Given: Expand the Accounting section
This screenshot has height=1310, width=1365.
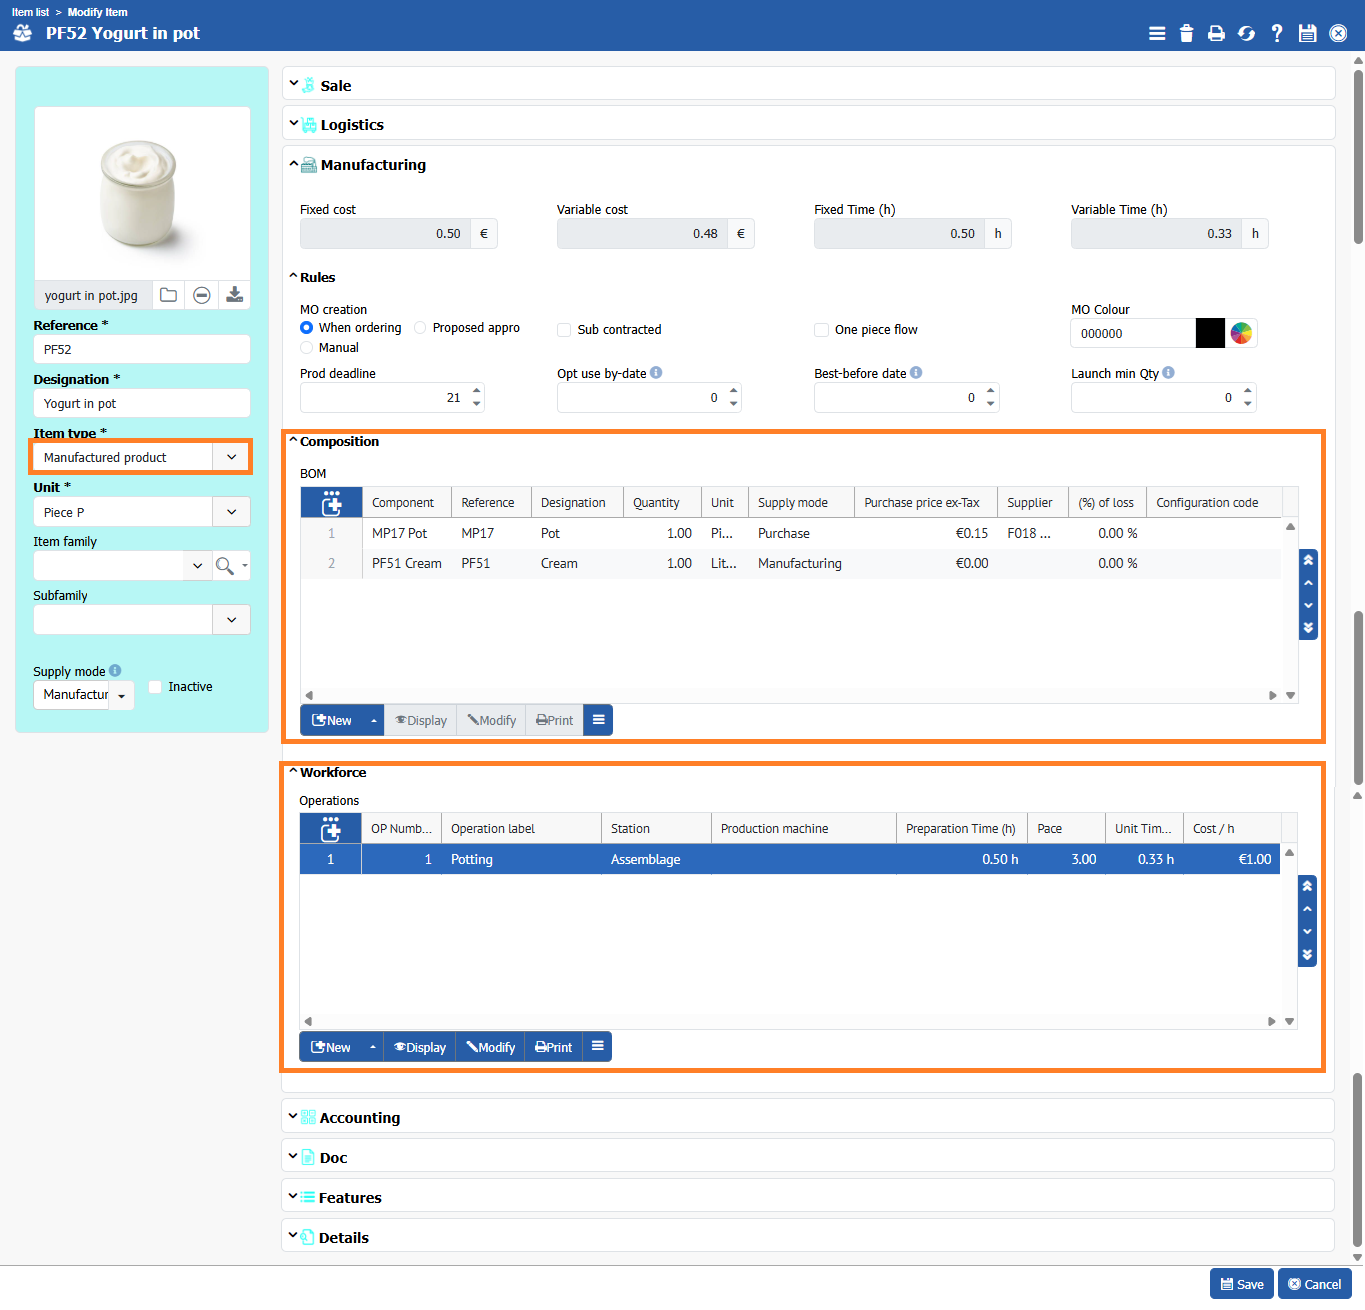Looking at the screenshot, I should (359, 1118).
